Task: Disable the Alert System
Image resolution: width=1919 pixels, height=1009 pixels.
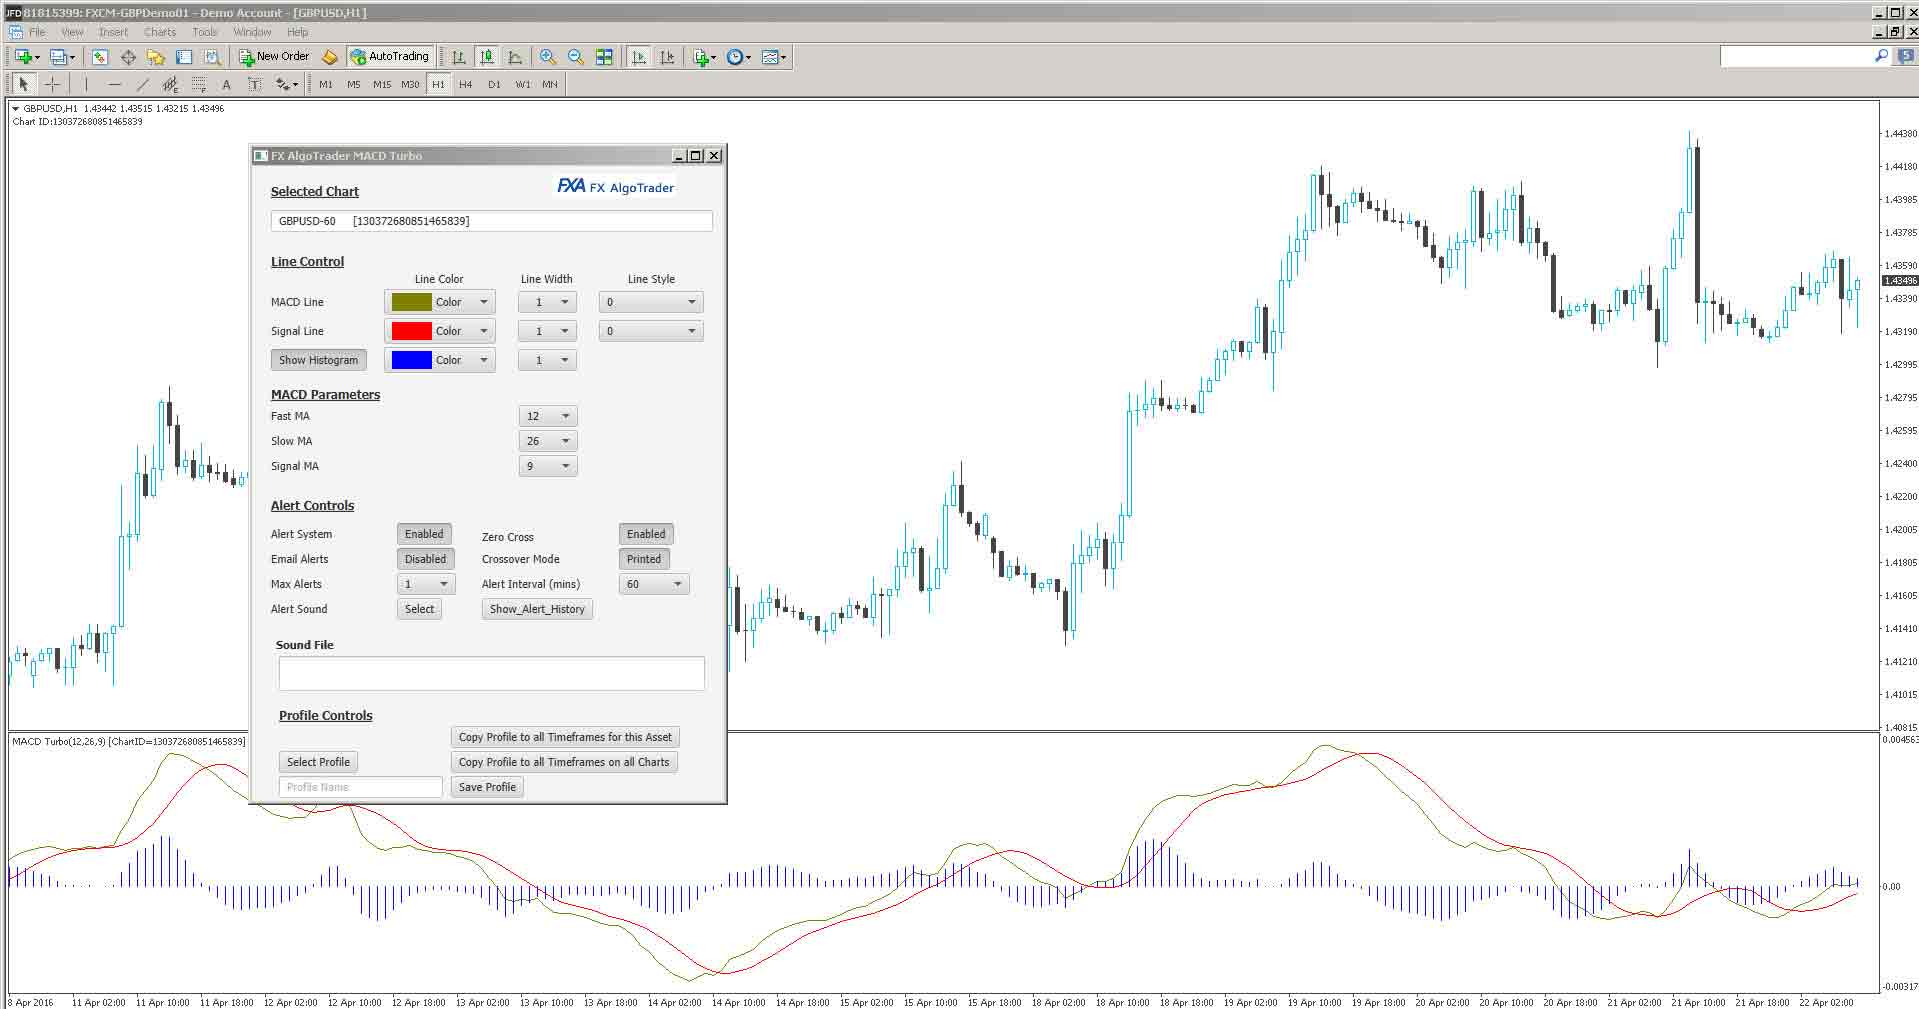Action: [x=423, y=534]
